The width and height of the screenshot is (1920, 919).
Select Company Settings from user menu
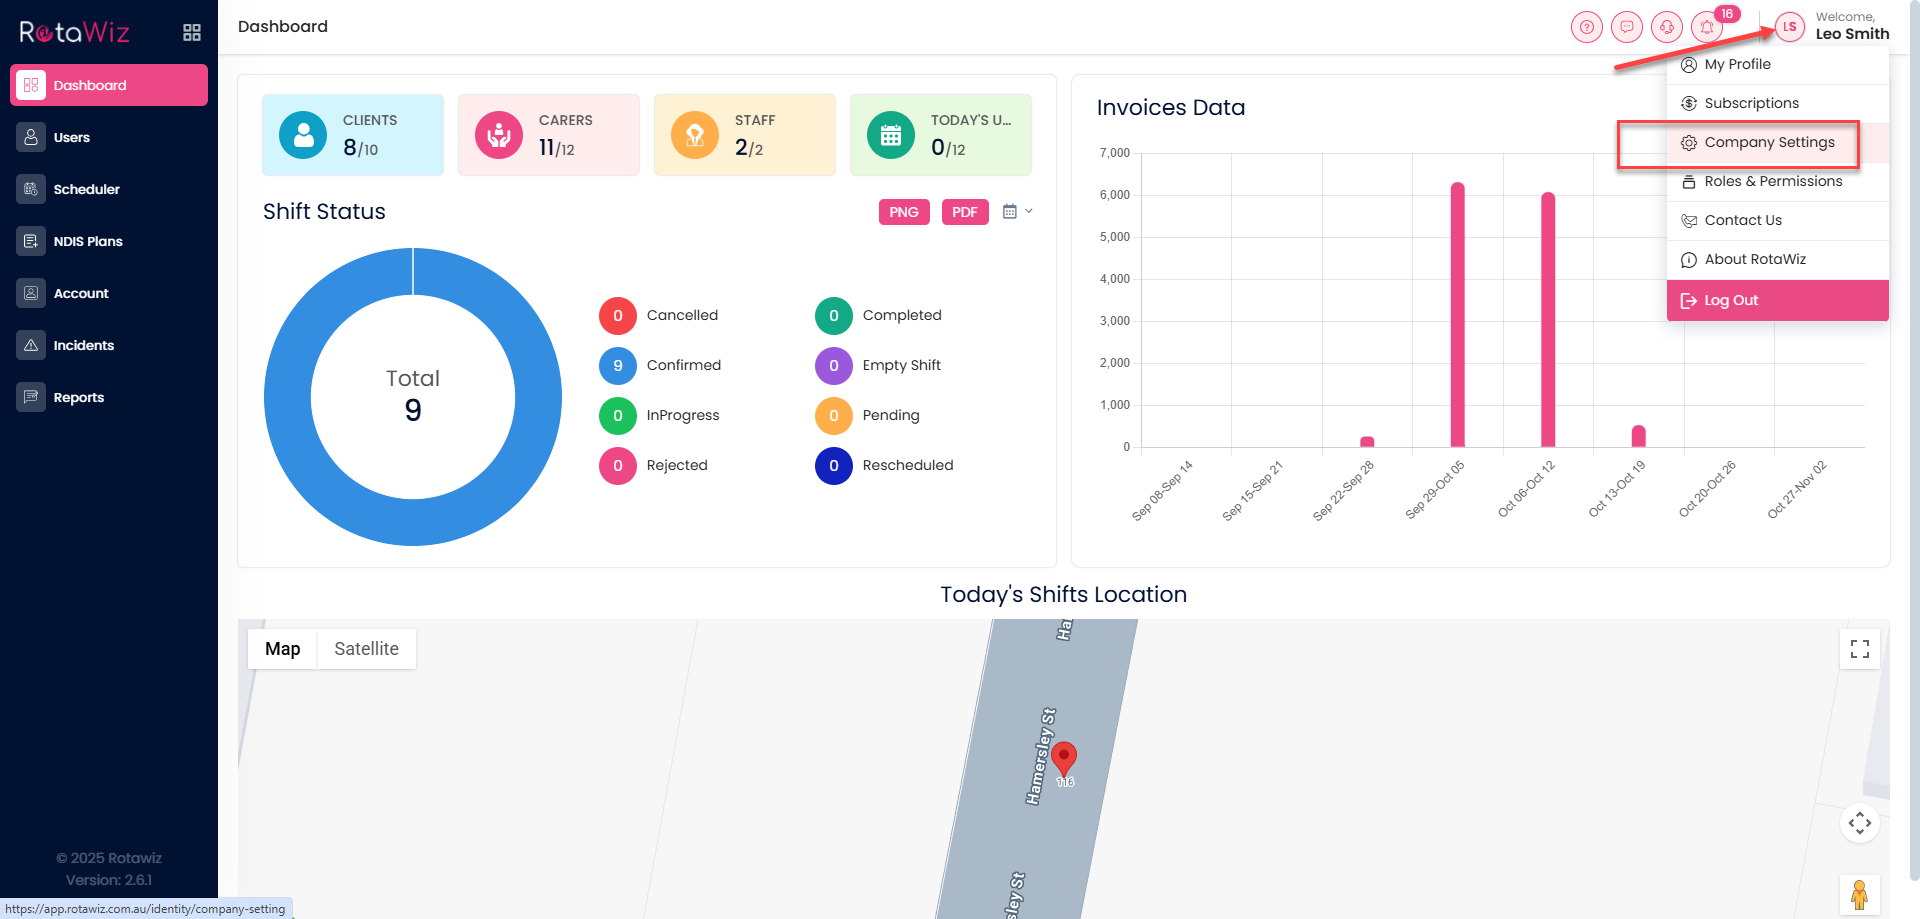1768,143
